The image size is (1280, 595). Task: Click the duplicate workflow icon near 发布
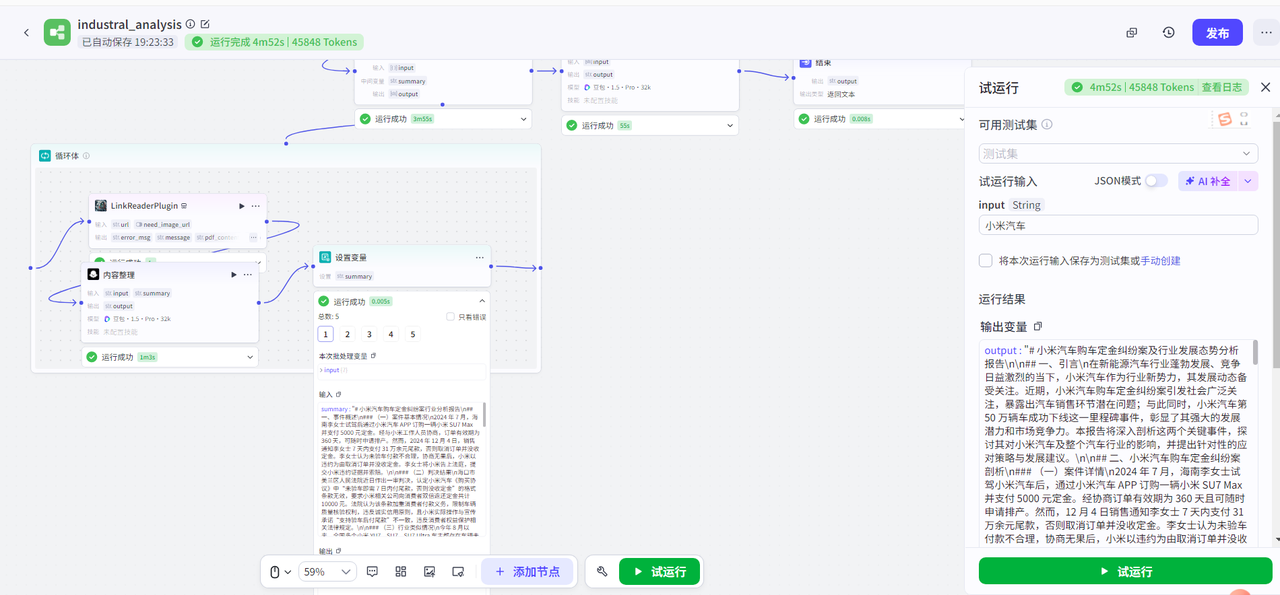pyautogui.click(x=1132, y=33)
